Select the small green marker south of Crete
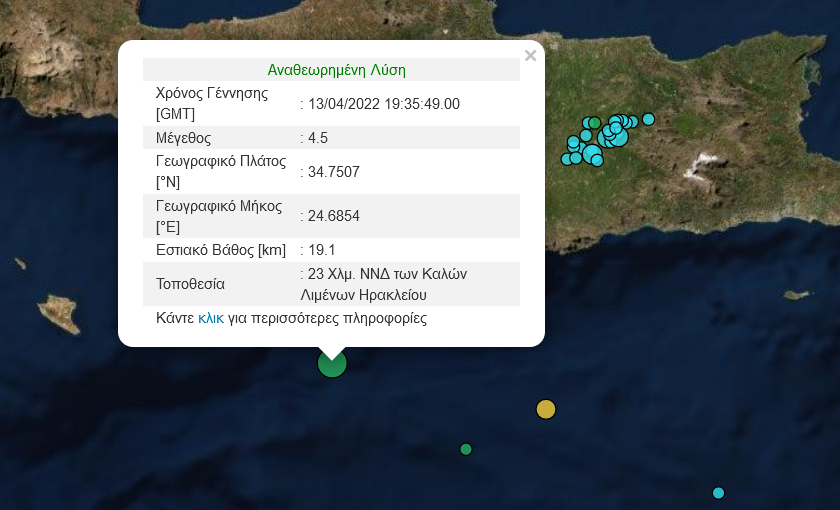 pos(466,449)
